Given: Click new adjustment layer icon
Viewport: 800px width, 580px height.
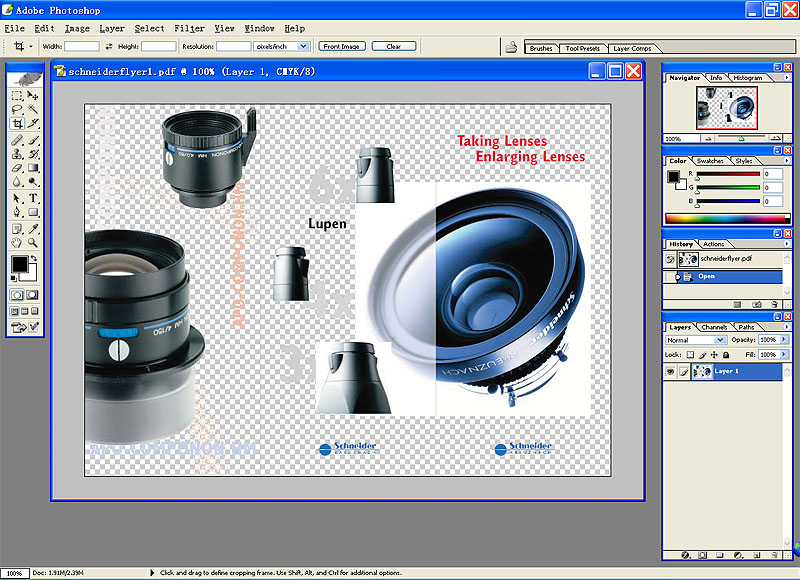Looking at the screenshot, I should click(738, 555).
